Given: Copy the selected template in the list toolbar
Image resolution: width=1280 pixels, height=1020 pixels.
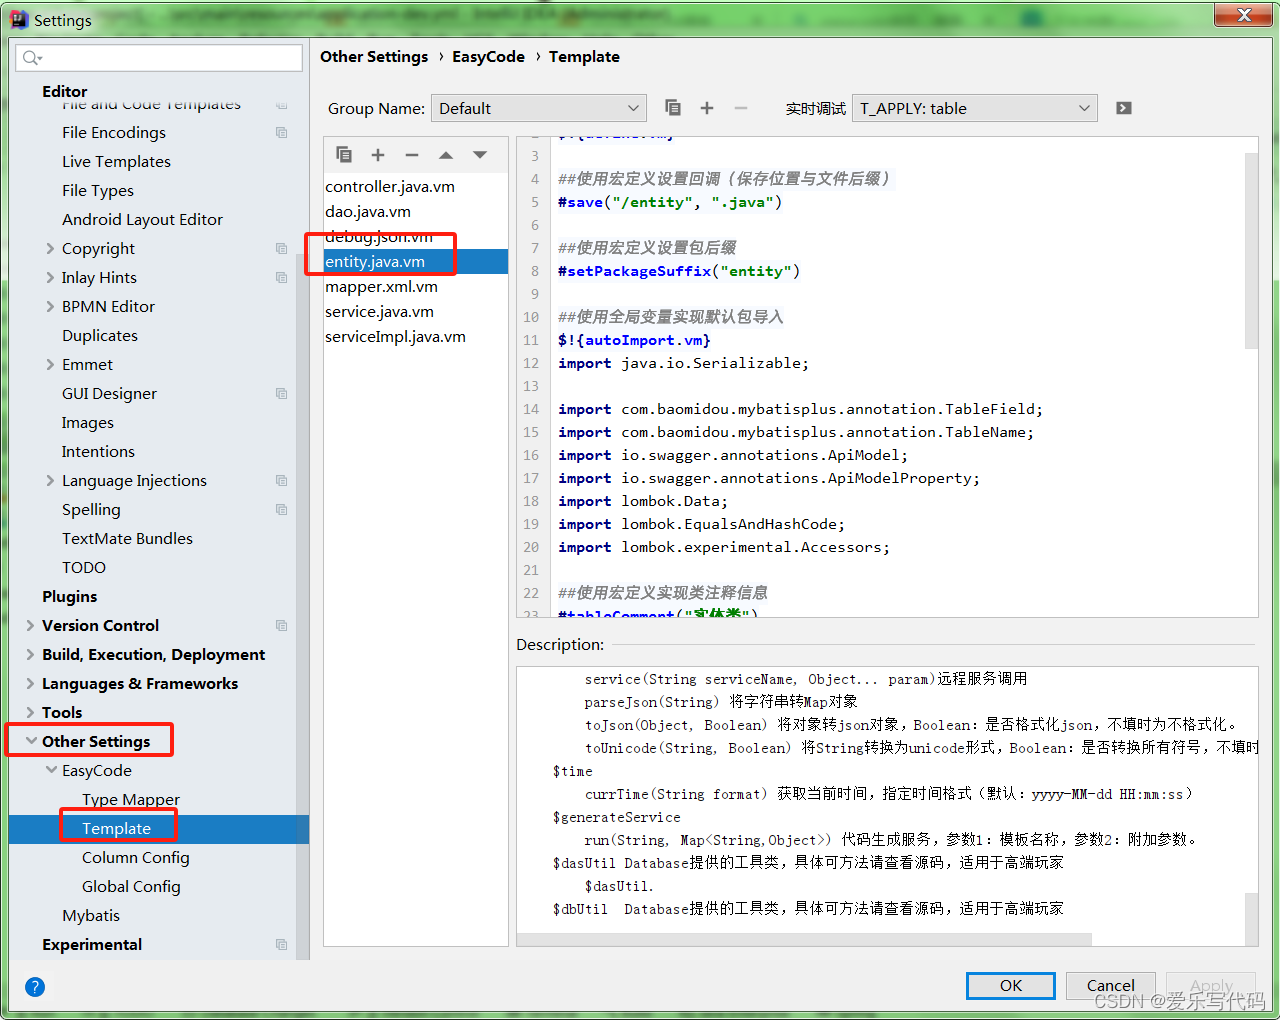Looking at the screenshot, I should (x=344, y=154).
